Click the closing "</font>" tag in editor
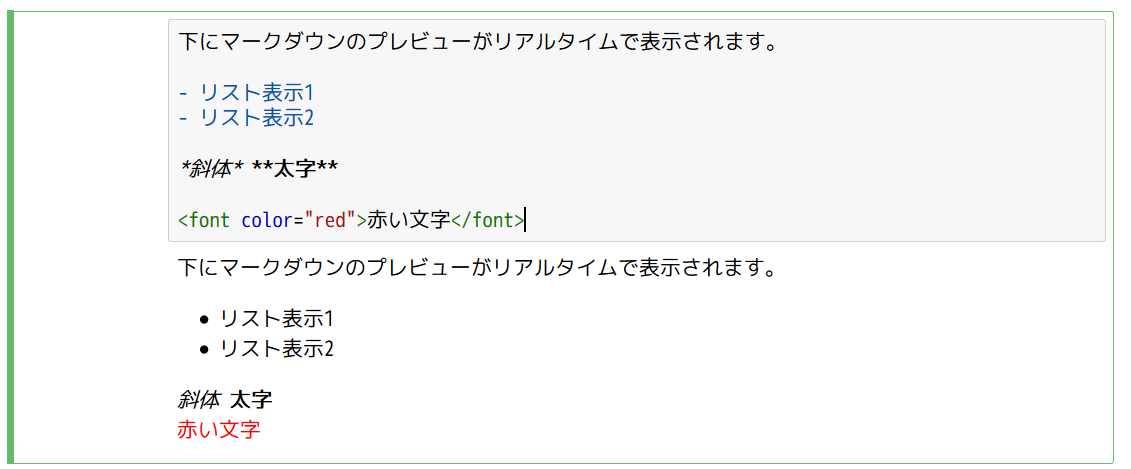Viewport: 1131px width, 469px height. [x=487, y=220]
